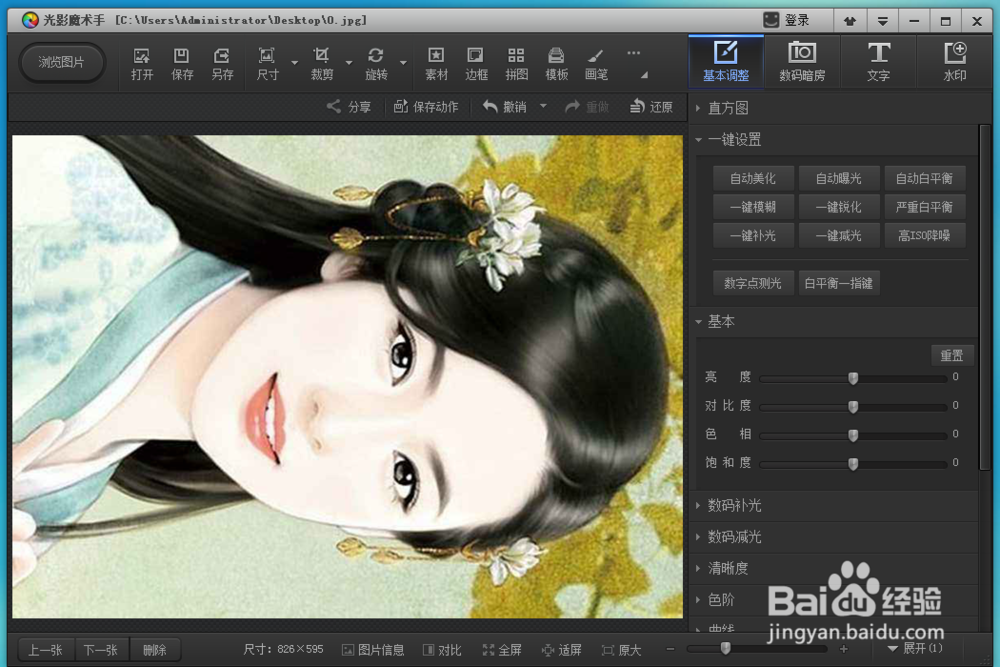The image size is (1000, 667).
Task: Expand the 色阶 section
Action: (720, 599)
